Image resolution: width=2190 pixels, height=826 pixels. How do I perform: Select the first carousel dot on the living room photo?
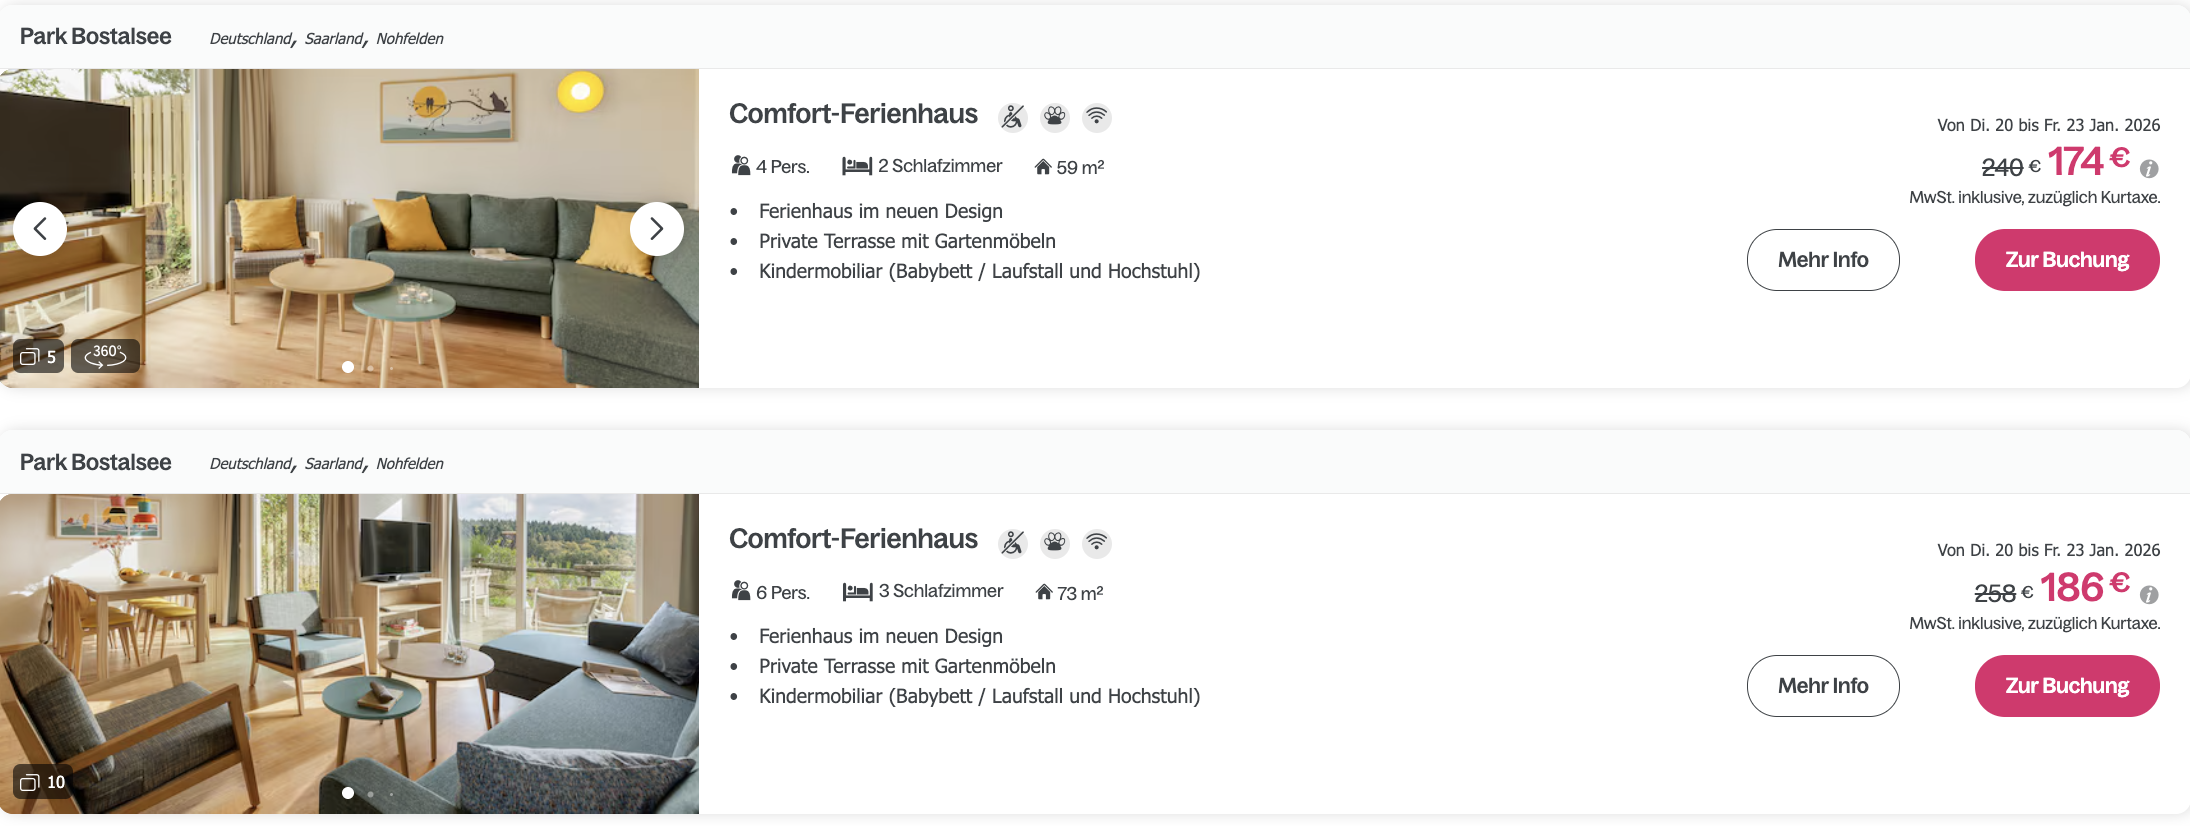(348, 367)
